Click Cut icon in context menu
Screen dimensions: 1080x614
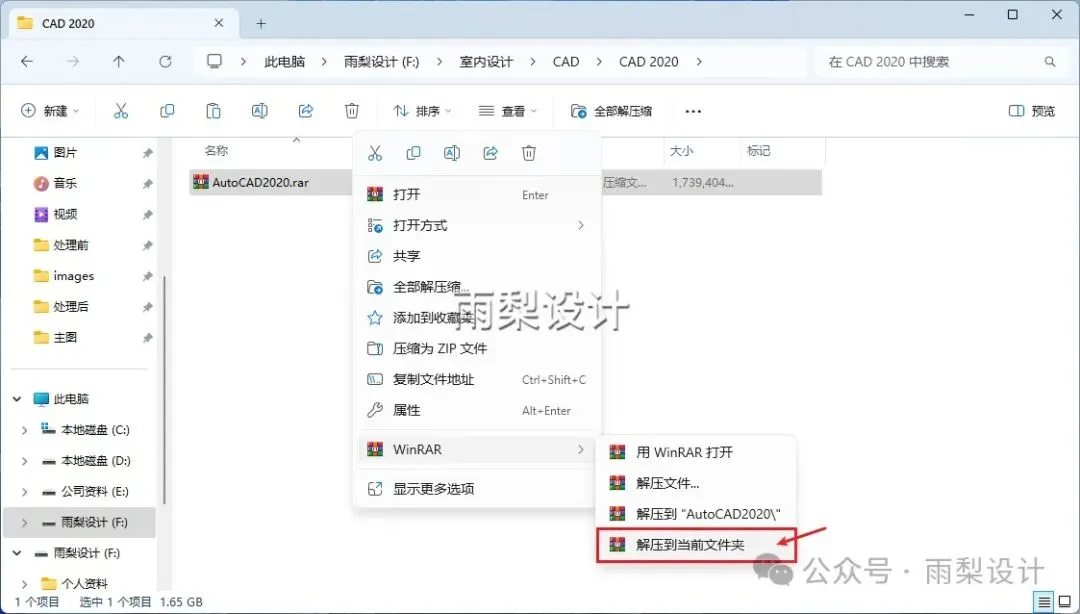pyautogui.click(x=375, y=153)
